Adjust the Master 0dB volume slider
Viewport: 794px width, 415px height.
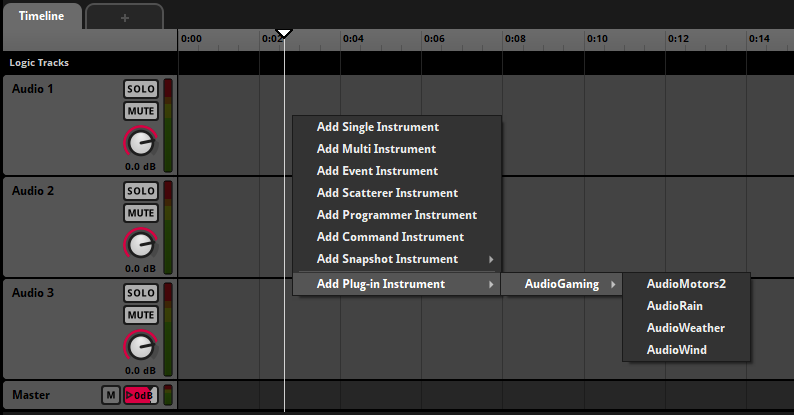140,395
